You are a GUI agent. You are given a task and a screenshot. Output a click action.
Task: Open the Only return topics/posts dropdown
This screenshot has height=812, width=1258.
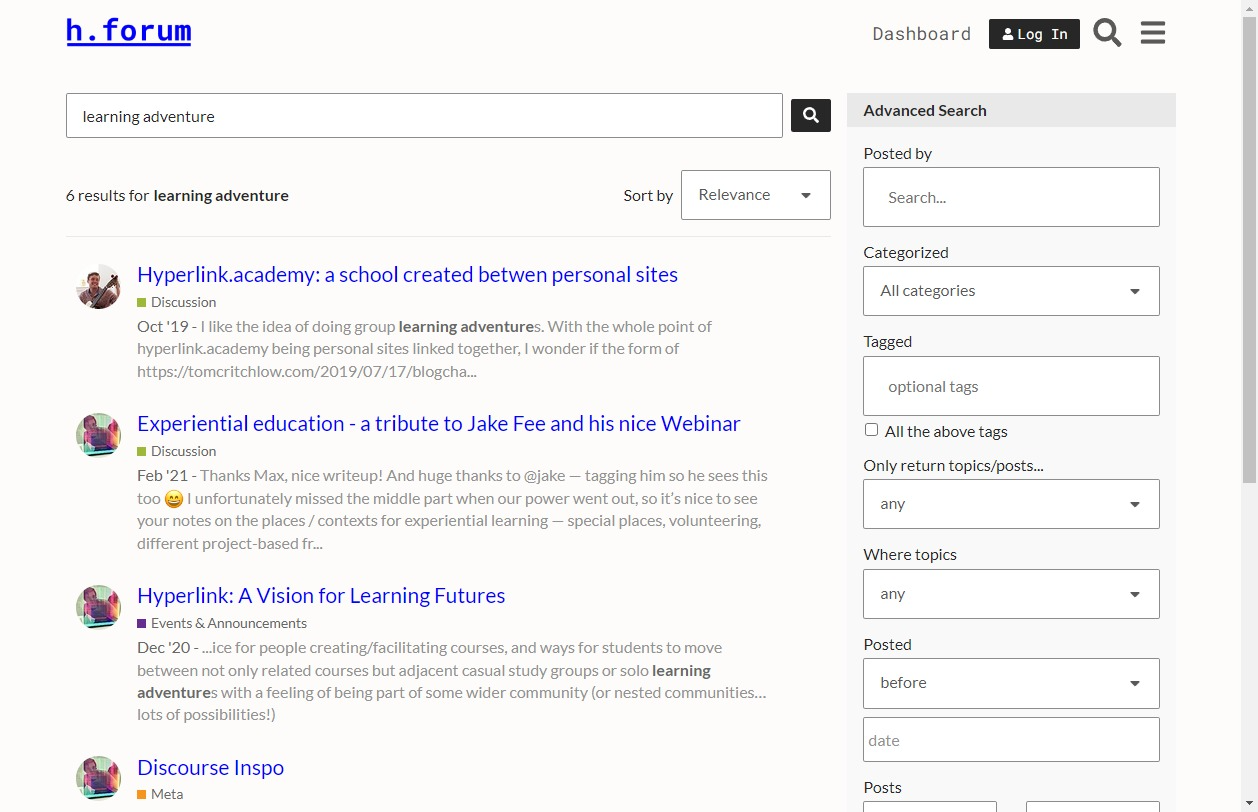pos(1011,504)
